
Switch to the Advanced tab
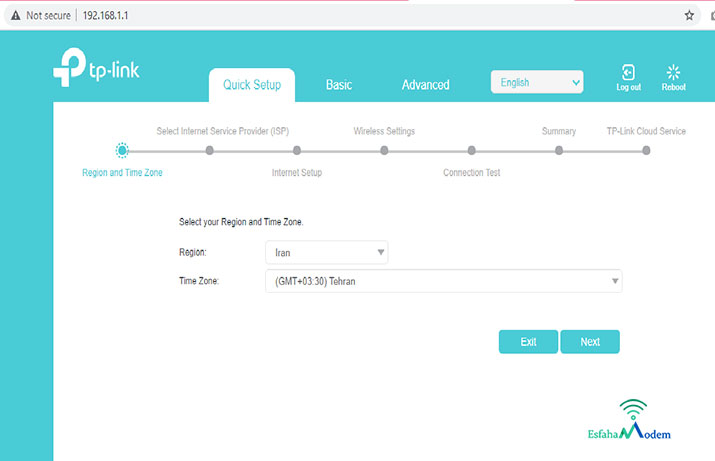click(425, 85)
